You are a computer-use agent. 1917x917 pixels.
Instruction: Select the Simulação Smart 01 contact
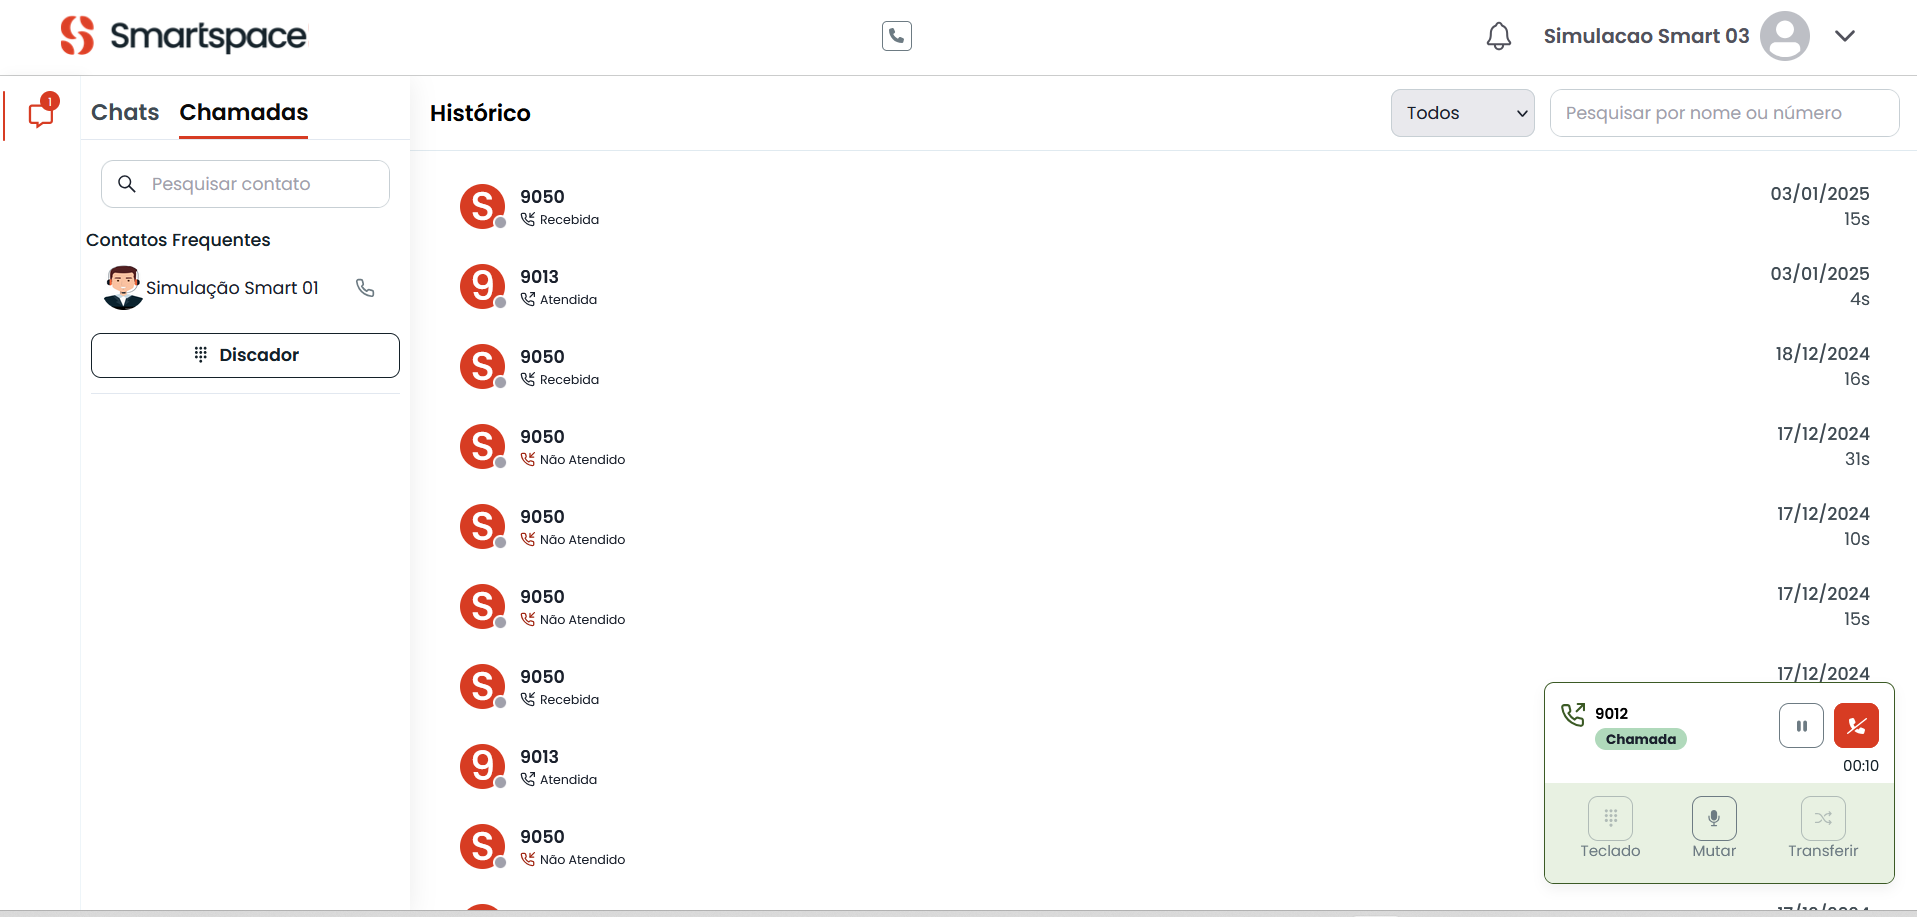[x=231, y=288]
